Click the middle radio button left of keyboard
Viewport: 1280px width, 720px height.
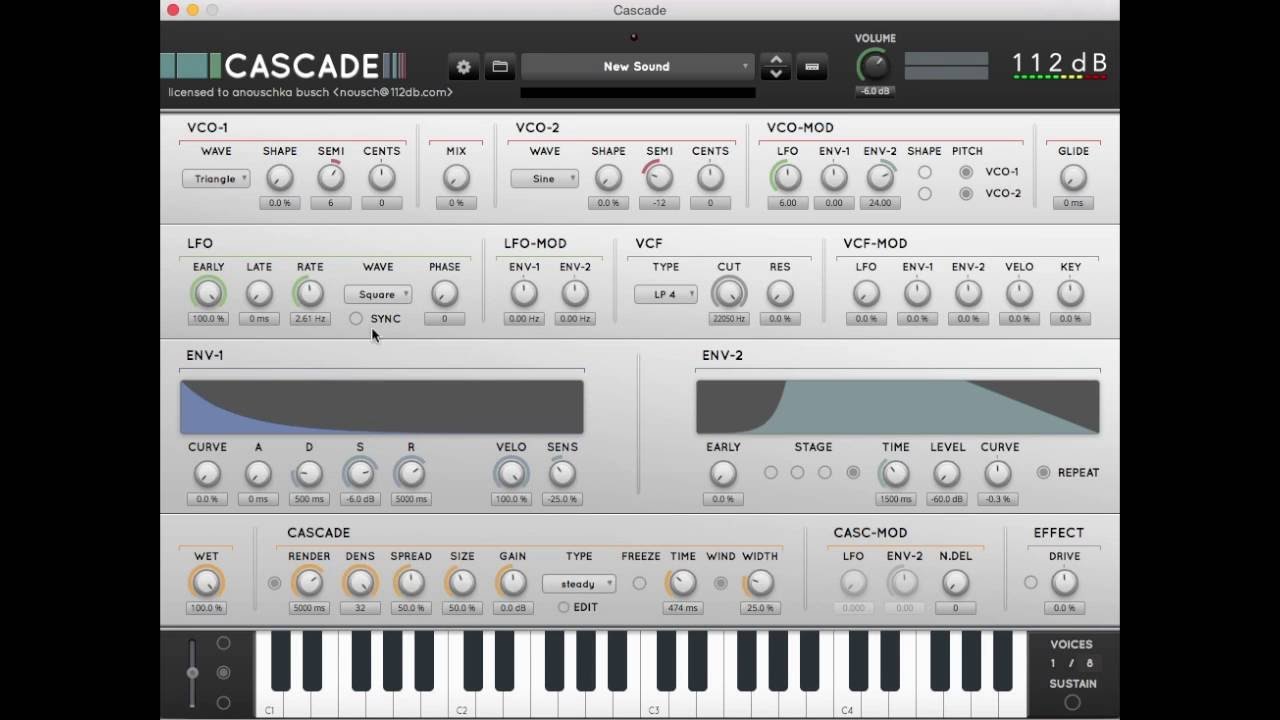[223, 673]
